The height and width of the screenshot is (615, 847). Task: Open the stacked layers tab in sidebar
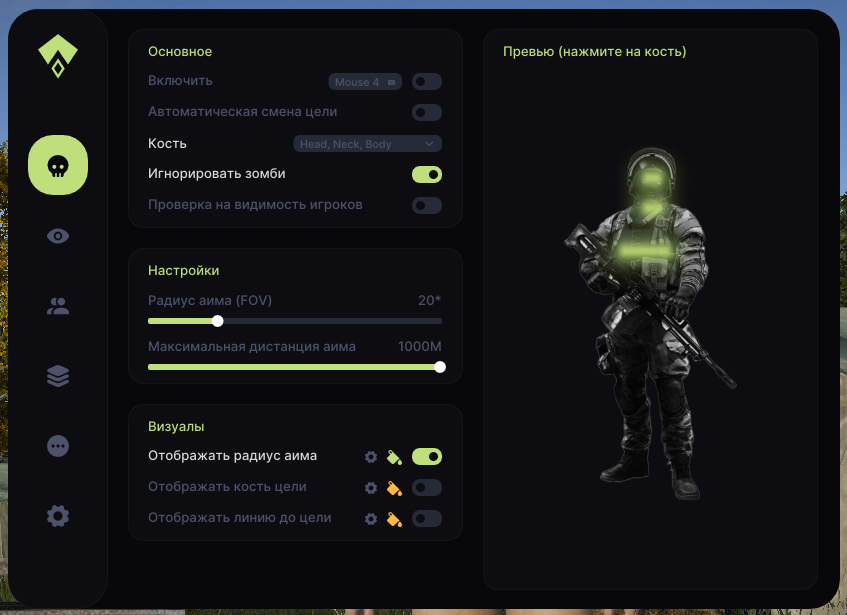[58, 376]
